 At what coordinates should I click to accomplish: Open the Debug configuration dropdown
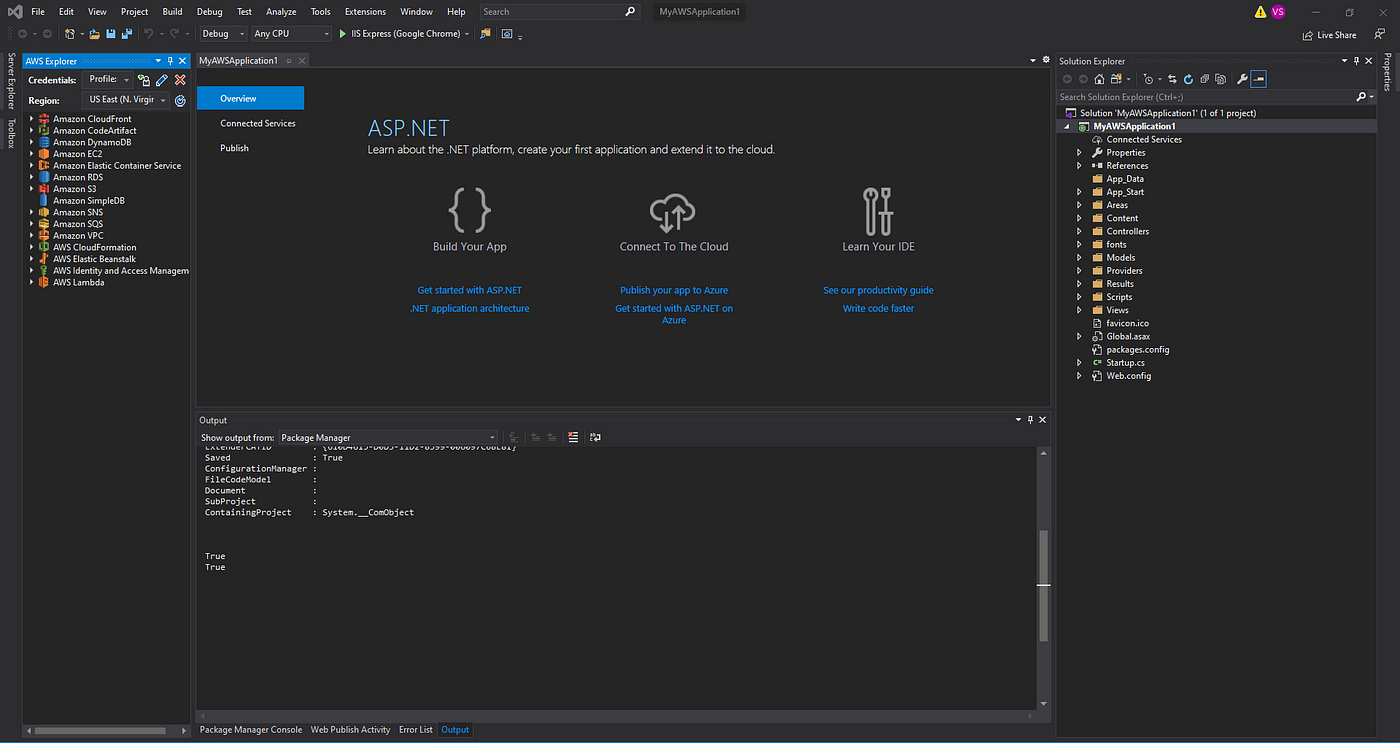click(x=222, y=34)
